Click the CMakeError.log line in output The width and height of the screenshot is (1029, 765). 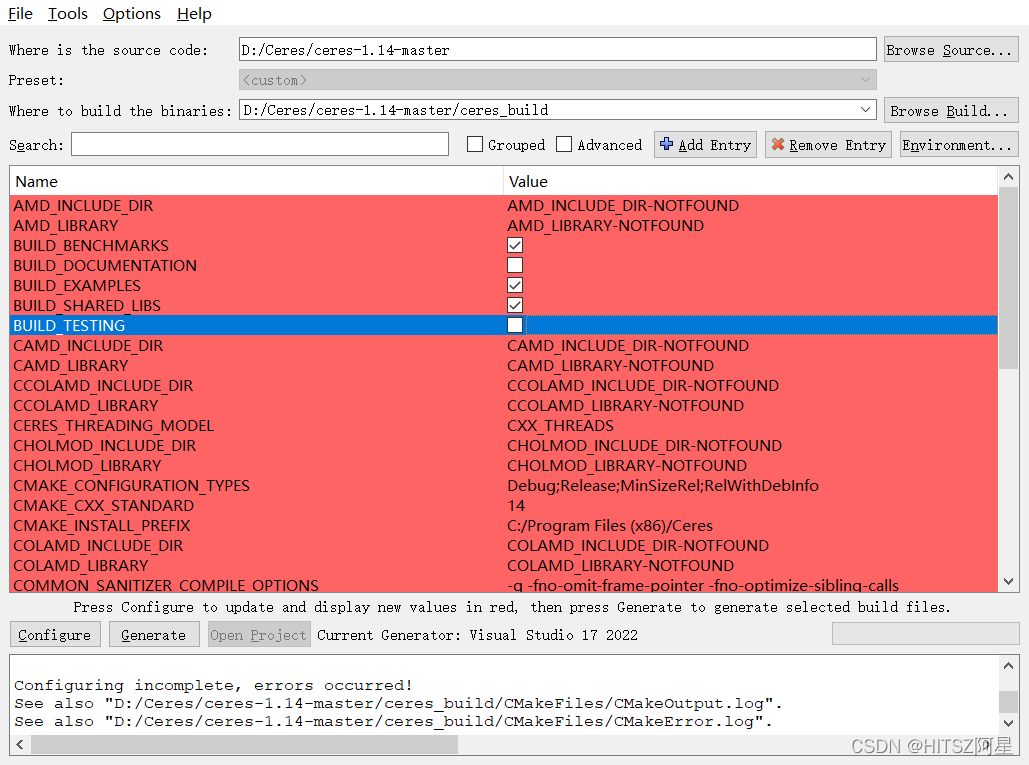click(x=393, y=722)
